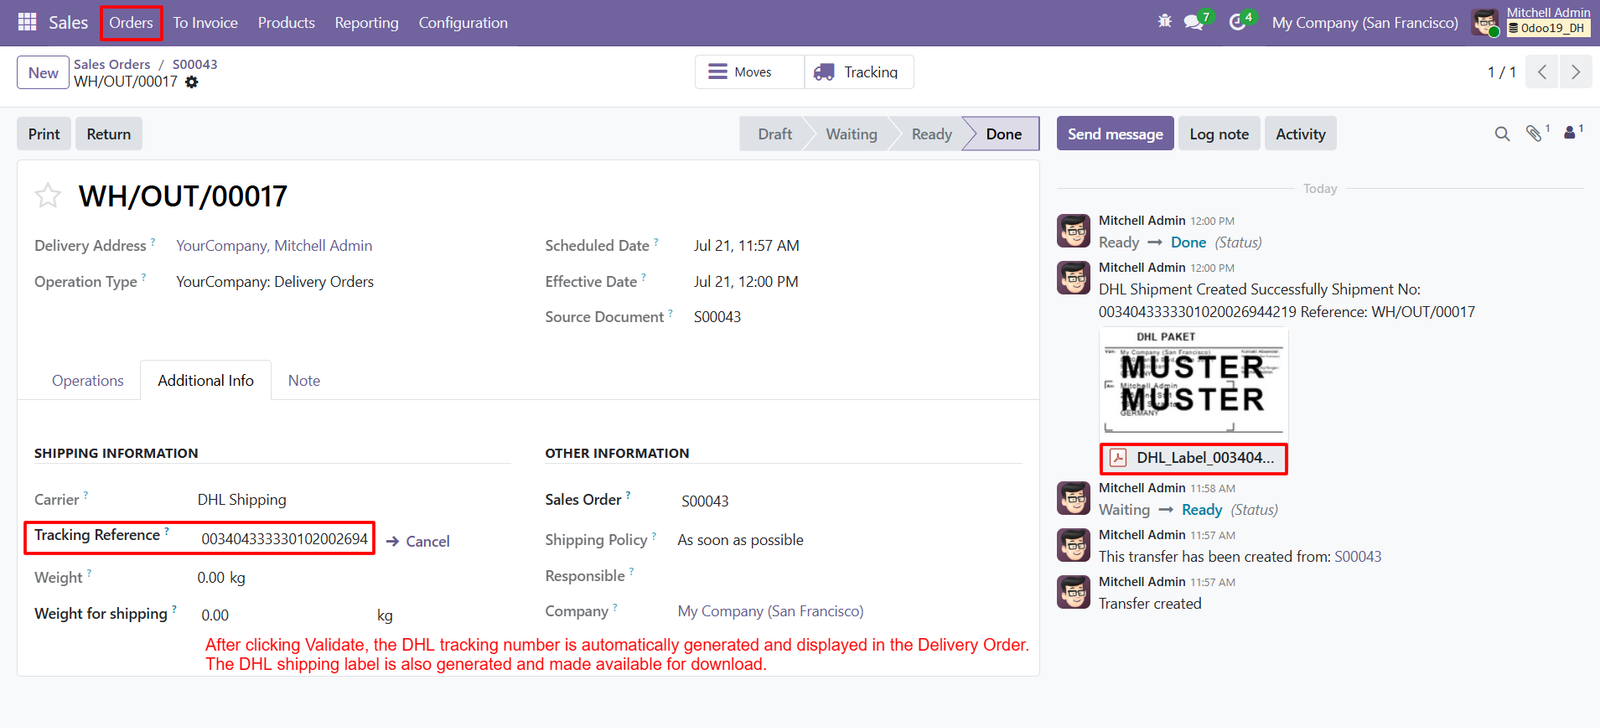This screenshot has height=728, width=1600.
Task: Click the Print button
Action: coord(44,134)
